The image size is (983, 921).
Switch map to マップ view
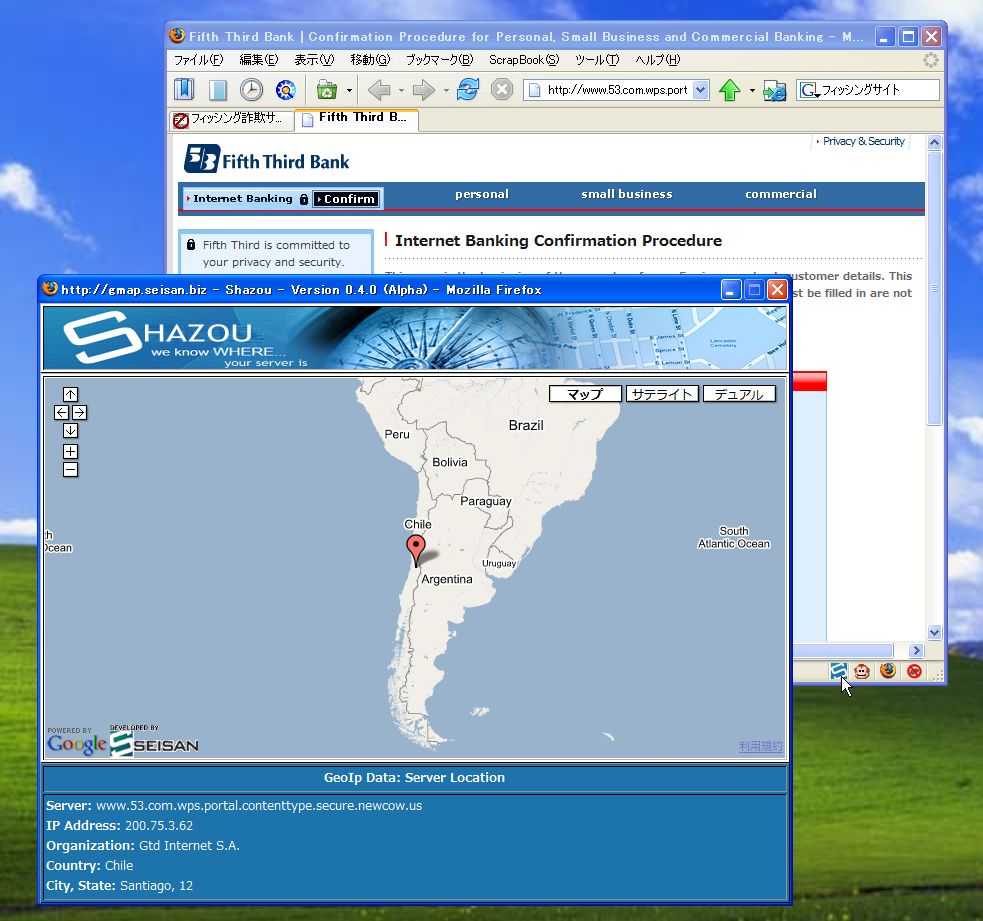tap(585, 394)
